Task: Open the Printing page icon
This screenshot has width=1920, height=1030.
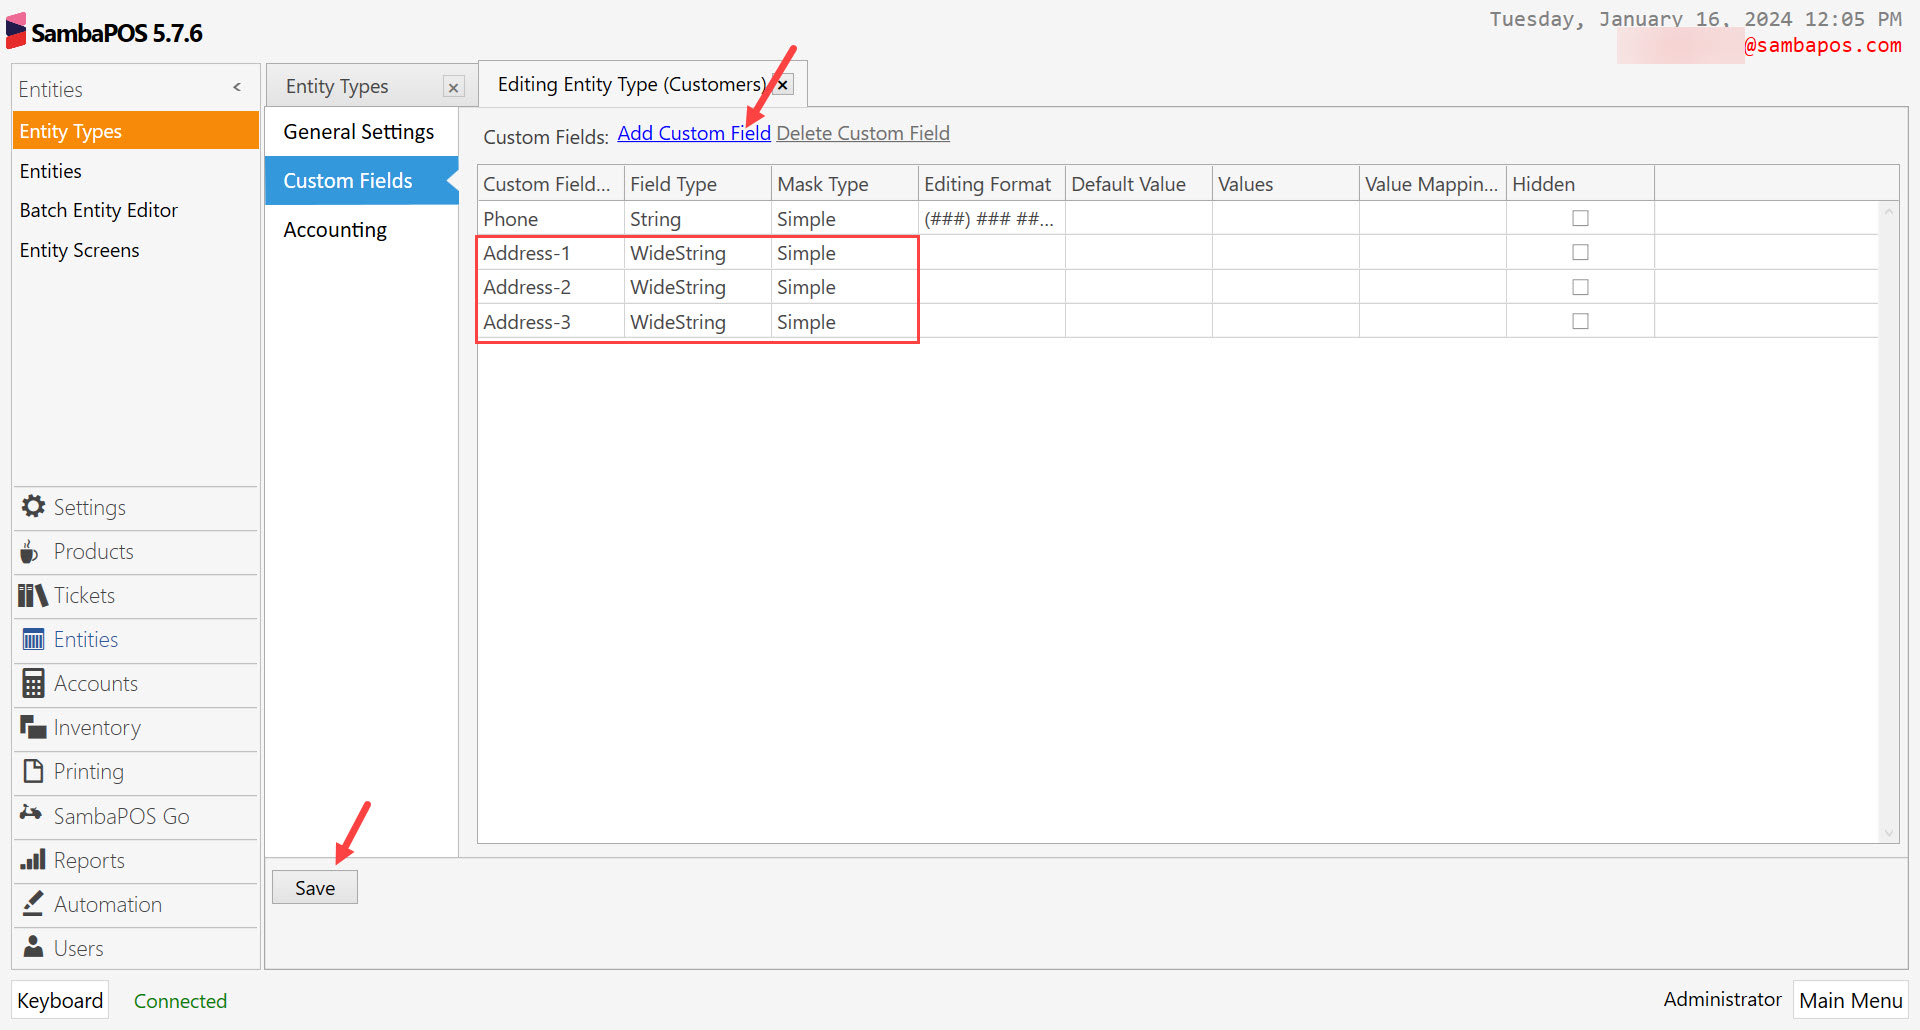Action: point(31,771)
